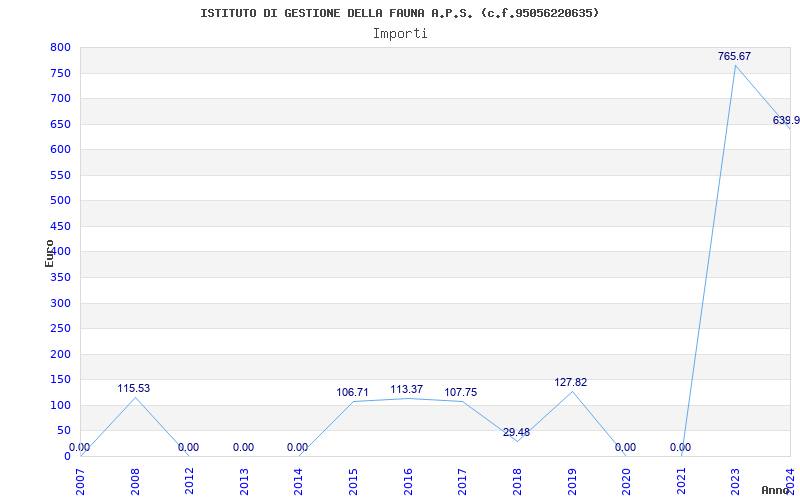The height and width of the screenshot is (500, 800).
Task: Click the 2013 x-axis label
Action: pyautogui.click(x=244, y=482)
